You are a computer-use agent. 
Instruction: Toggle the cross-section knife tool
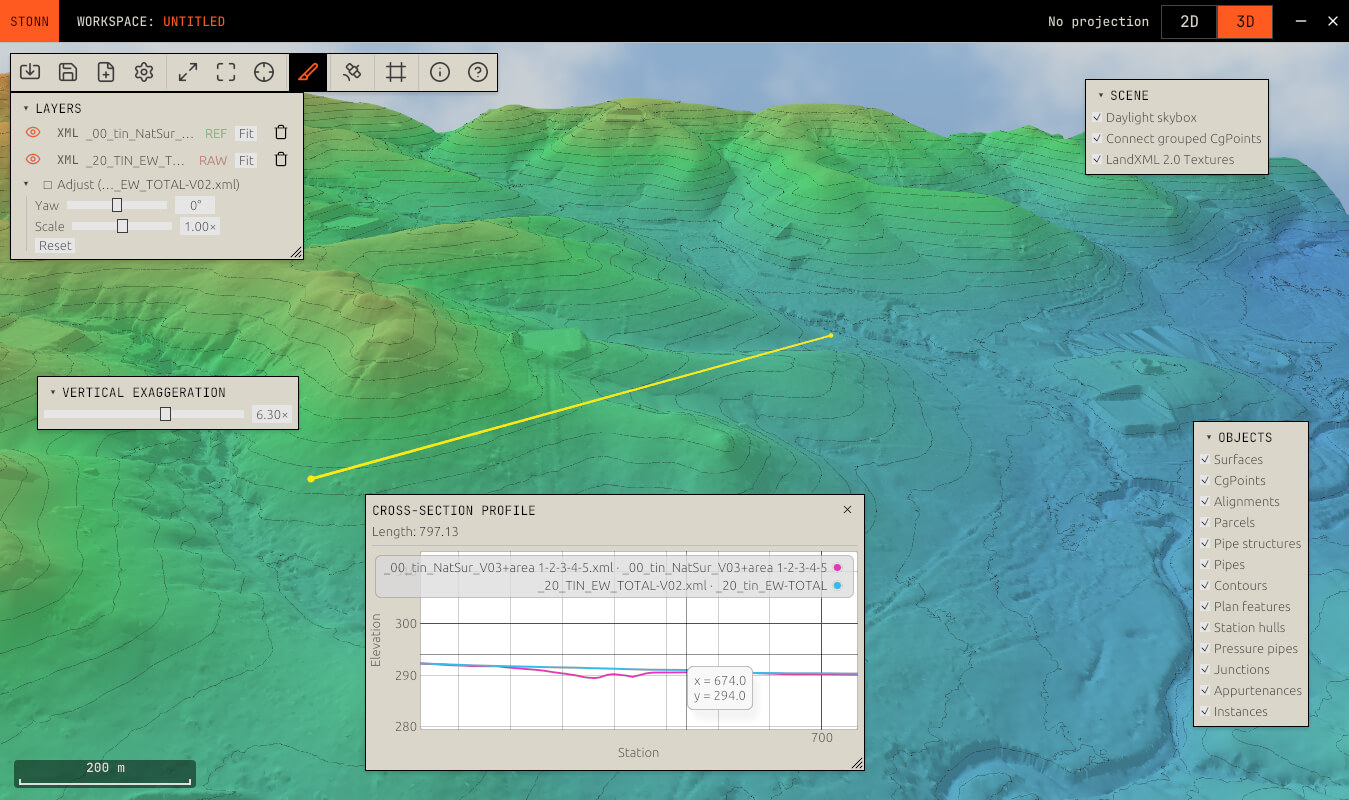308,72
